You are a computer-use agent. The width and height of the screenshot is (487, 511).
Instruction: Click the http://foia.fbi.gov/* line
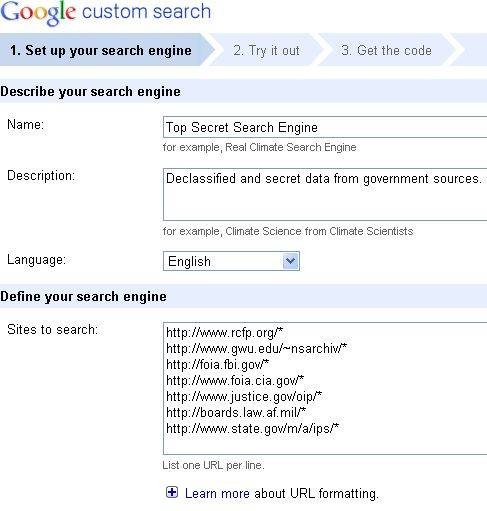217,365
